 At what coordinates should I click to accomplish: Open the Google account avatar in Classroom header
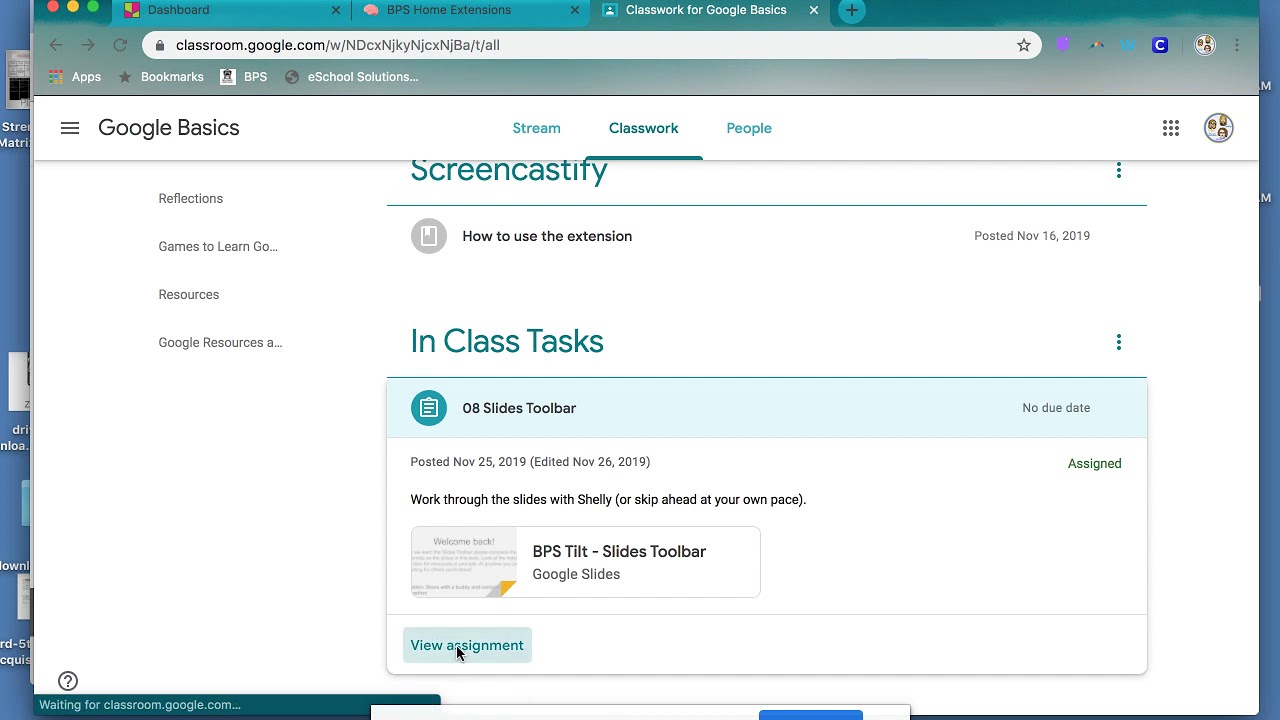(x=1218, y=128)
